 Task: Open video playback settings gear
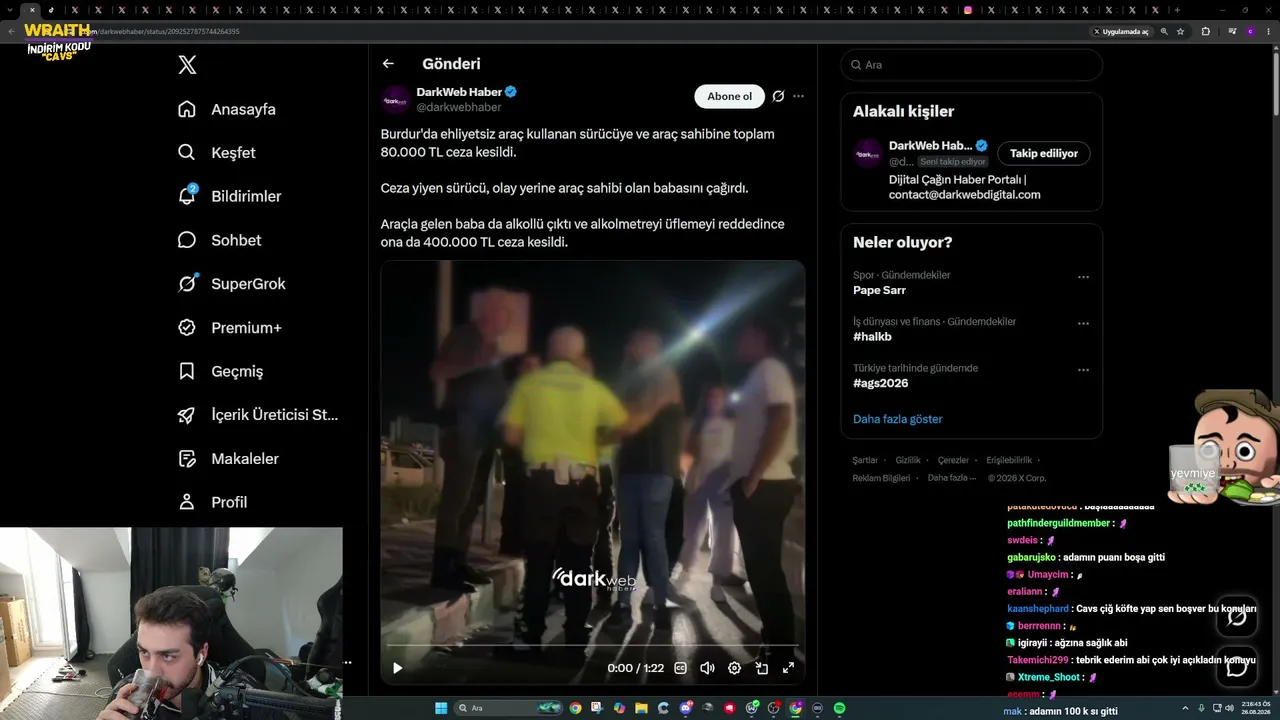pyautogui.click(x=734, y=668)
